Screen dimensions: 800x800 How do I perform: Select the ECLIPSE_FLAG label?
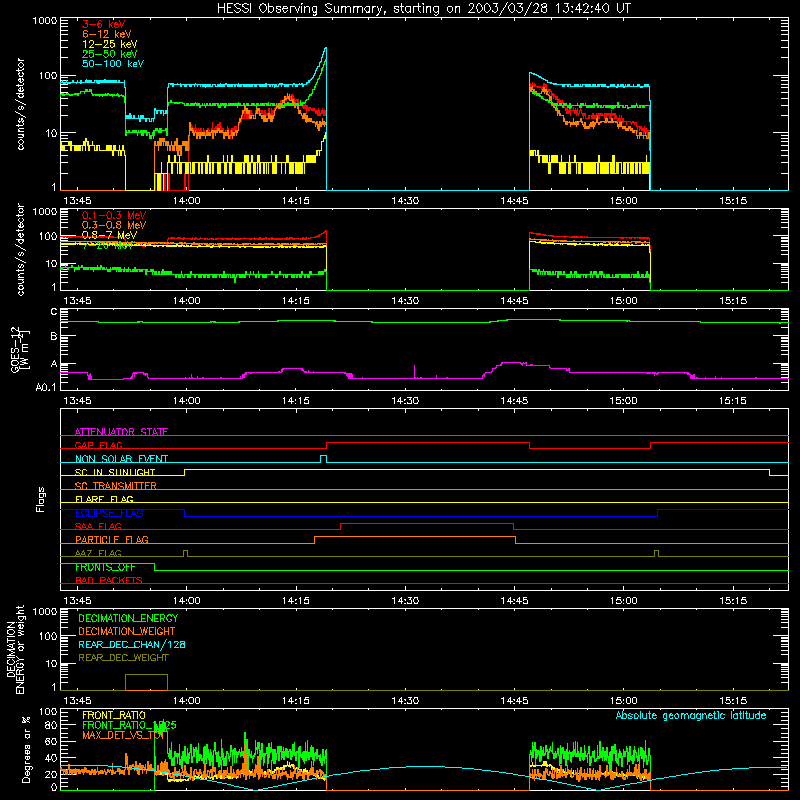coord(109,513)
